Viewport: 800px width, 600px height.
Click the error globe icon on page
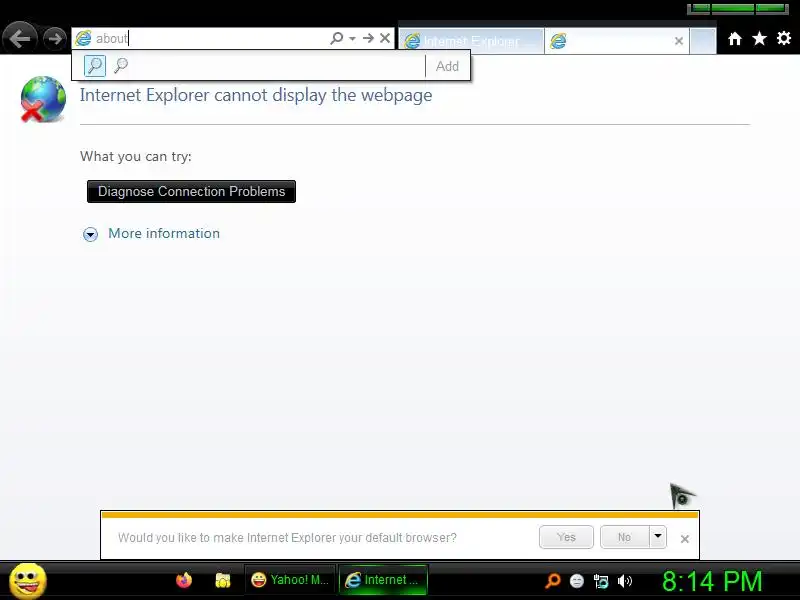[x=43, y=99]
